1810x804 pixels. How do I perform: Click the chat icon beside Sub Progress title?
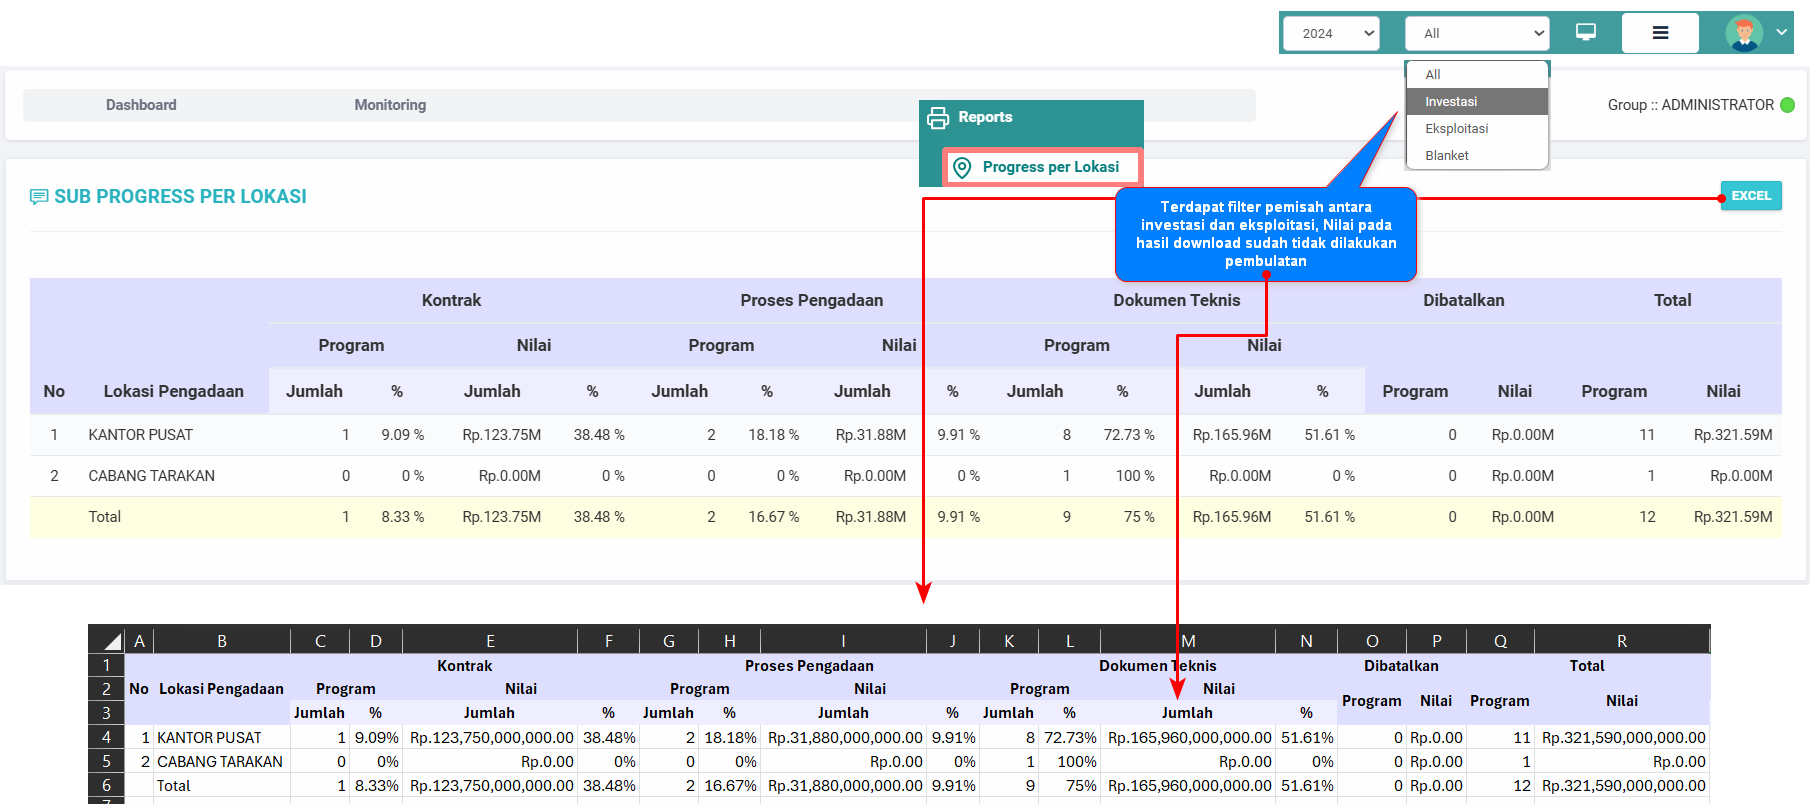(x=39, y=197)
